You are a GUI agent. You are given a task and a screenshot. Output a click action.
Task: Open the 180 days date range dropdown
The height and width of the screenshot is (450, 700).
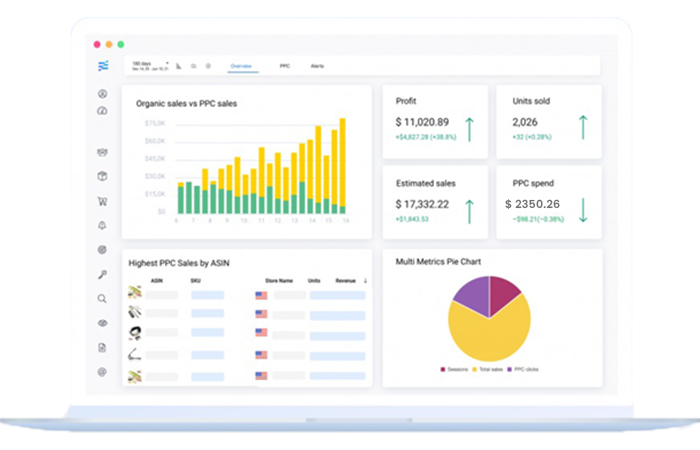pos(148,66)
